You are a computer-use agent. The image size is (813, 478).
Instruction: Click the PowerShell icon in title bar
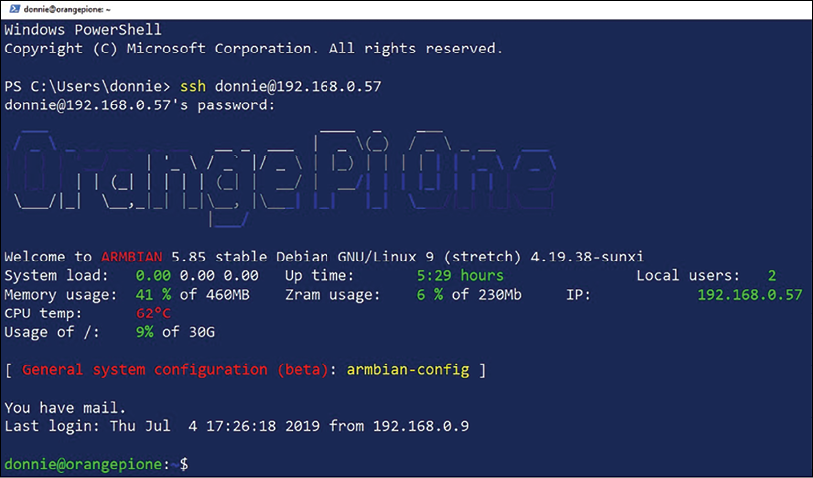[15, 9]
